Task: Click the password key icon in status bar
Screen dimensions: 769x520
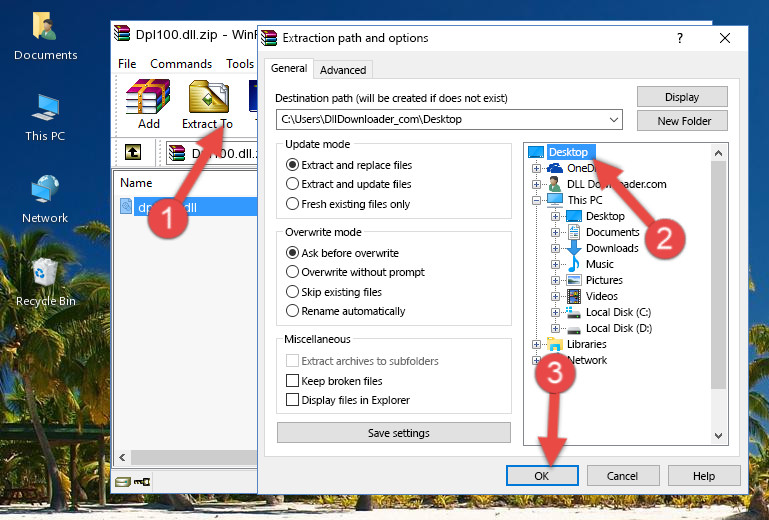Action: [142, 482]
